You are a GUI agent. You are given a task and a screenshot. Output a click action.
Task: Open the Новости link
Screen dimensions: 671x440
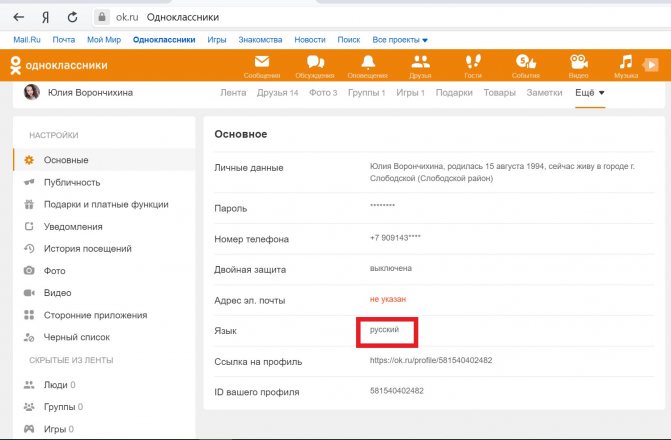(310, 40)
